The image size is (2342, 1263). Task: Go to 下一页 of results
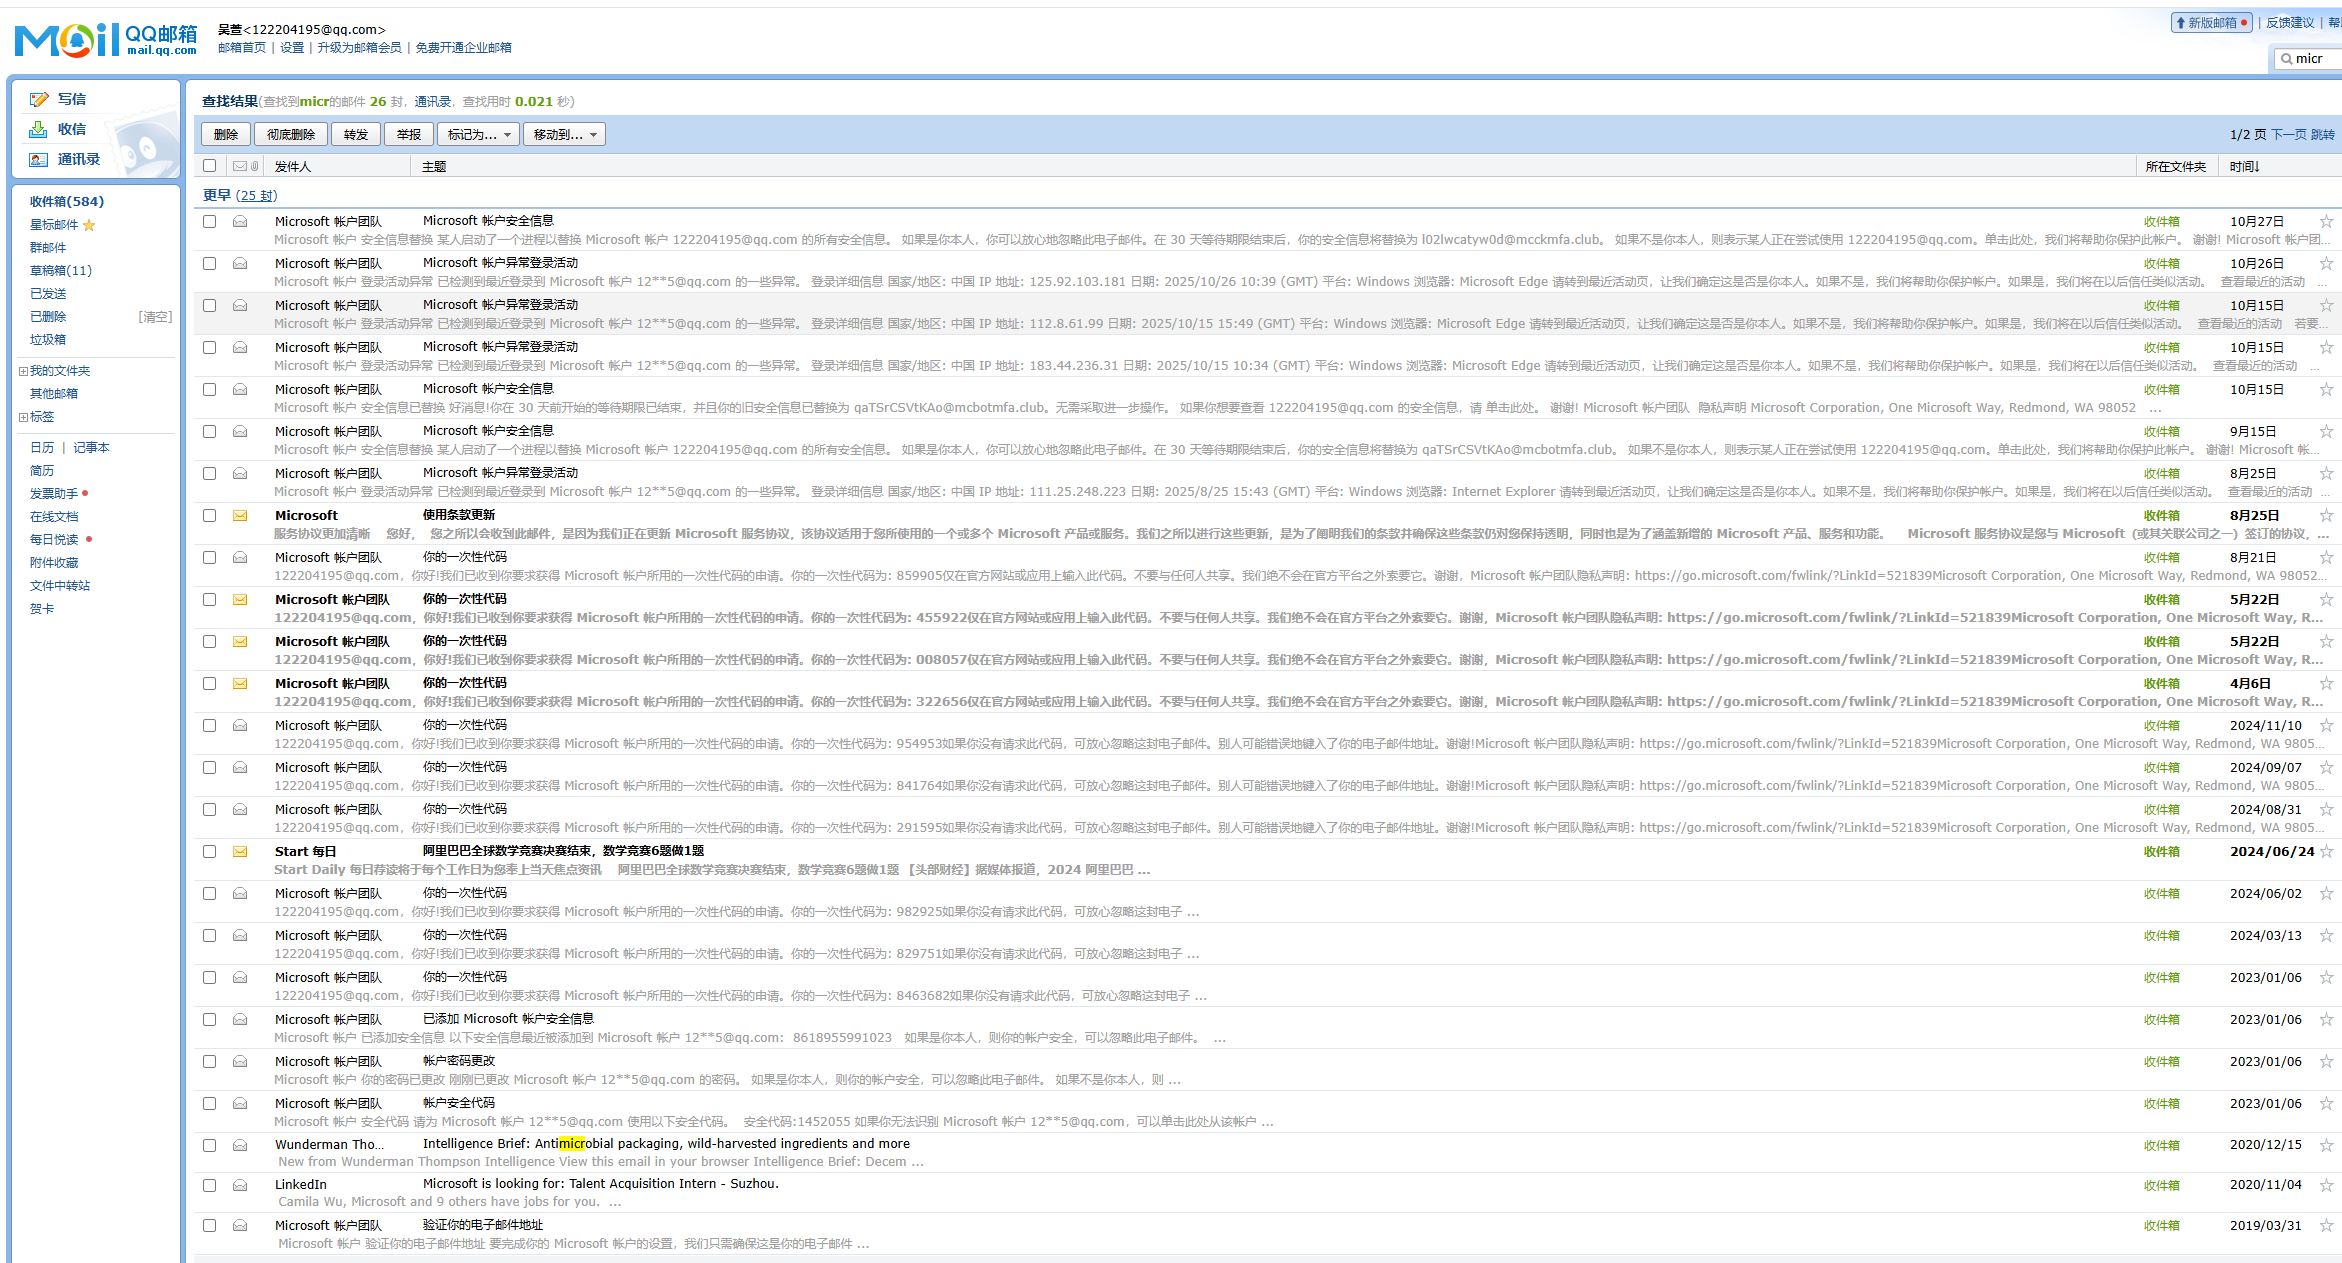point(2288,134)
